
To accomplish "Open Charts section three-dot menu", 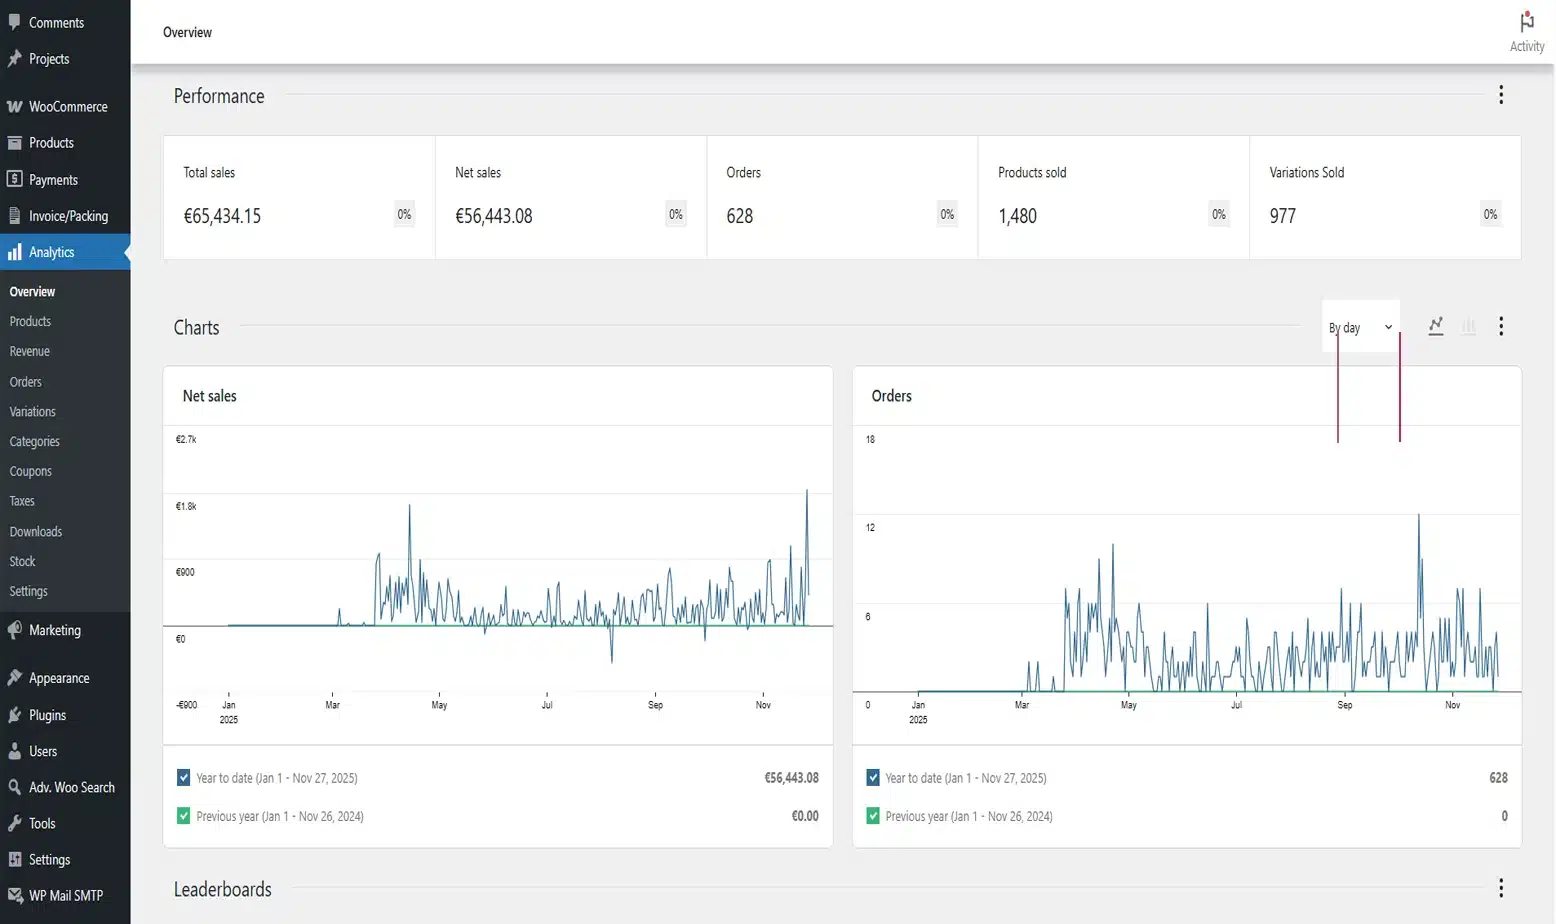I will (1500, 326).
